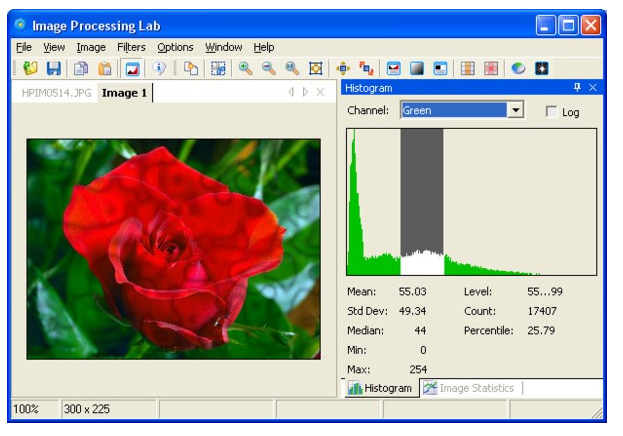Open the File menu
This screenshot has width=623, height=436.
pyautogui.click(x=24, y=47)
